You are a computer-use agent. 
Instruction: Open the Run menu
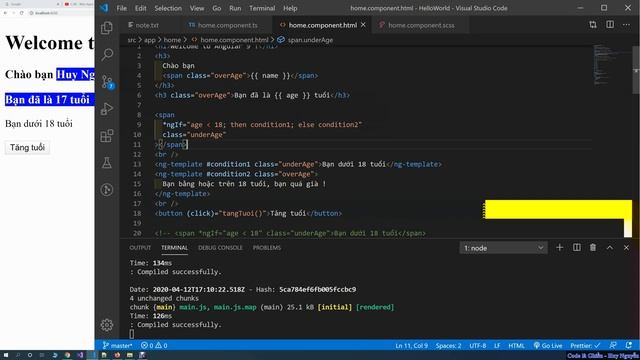(x=235, y=8)
